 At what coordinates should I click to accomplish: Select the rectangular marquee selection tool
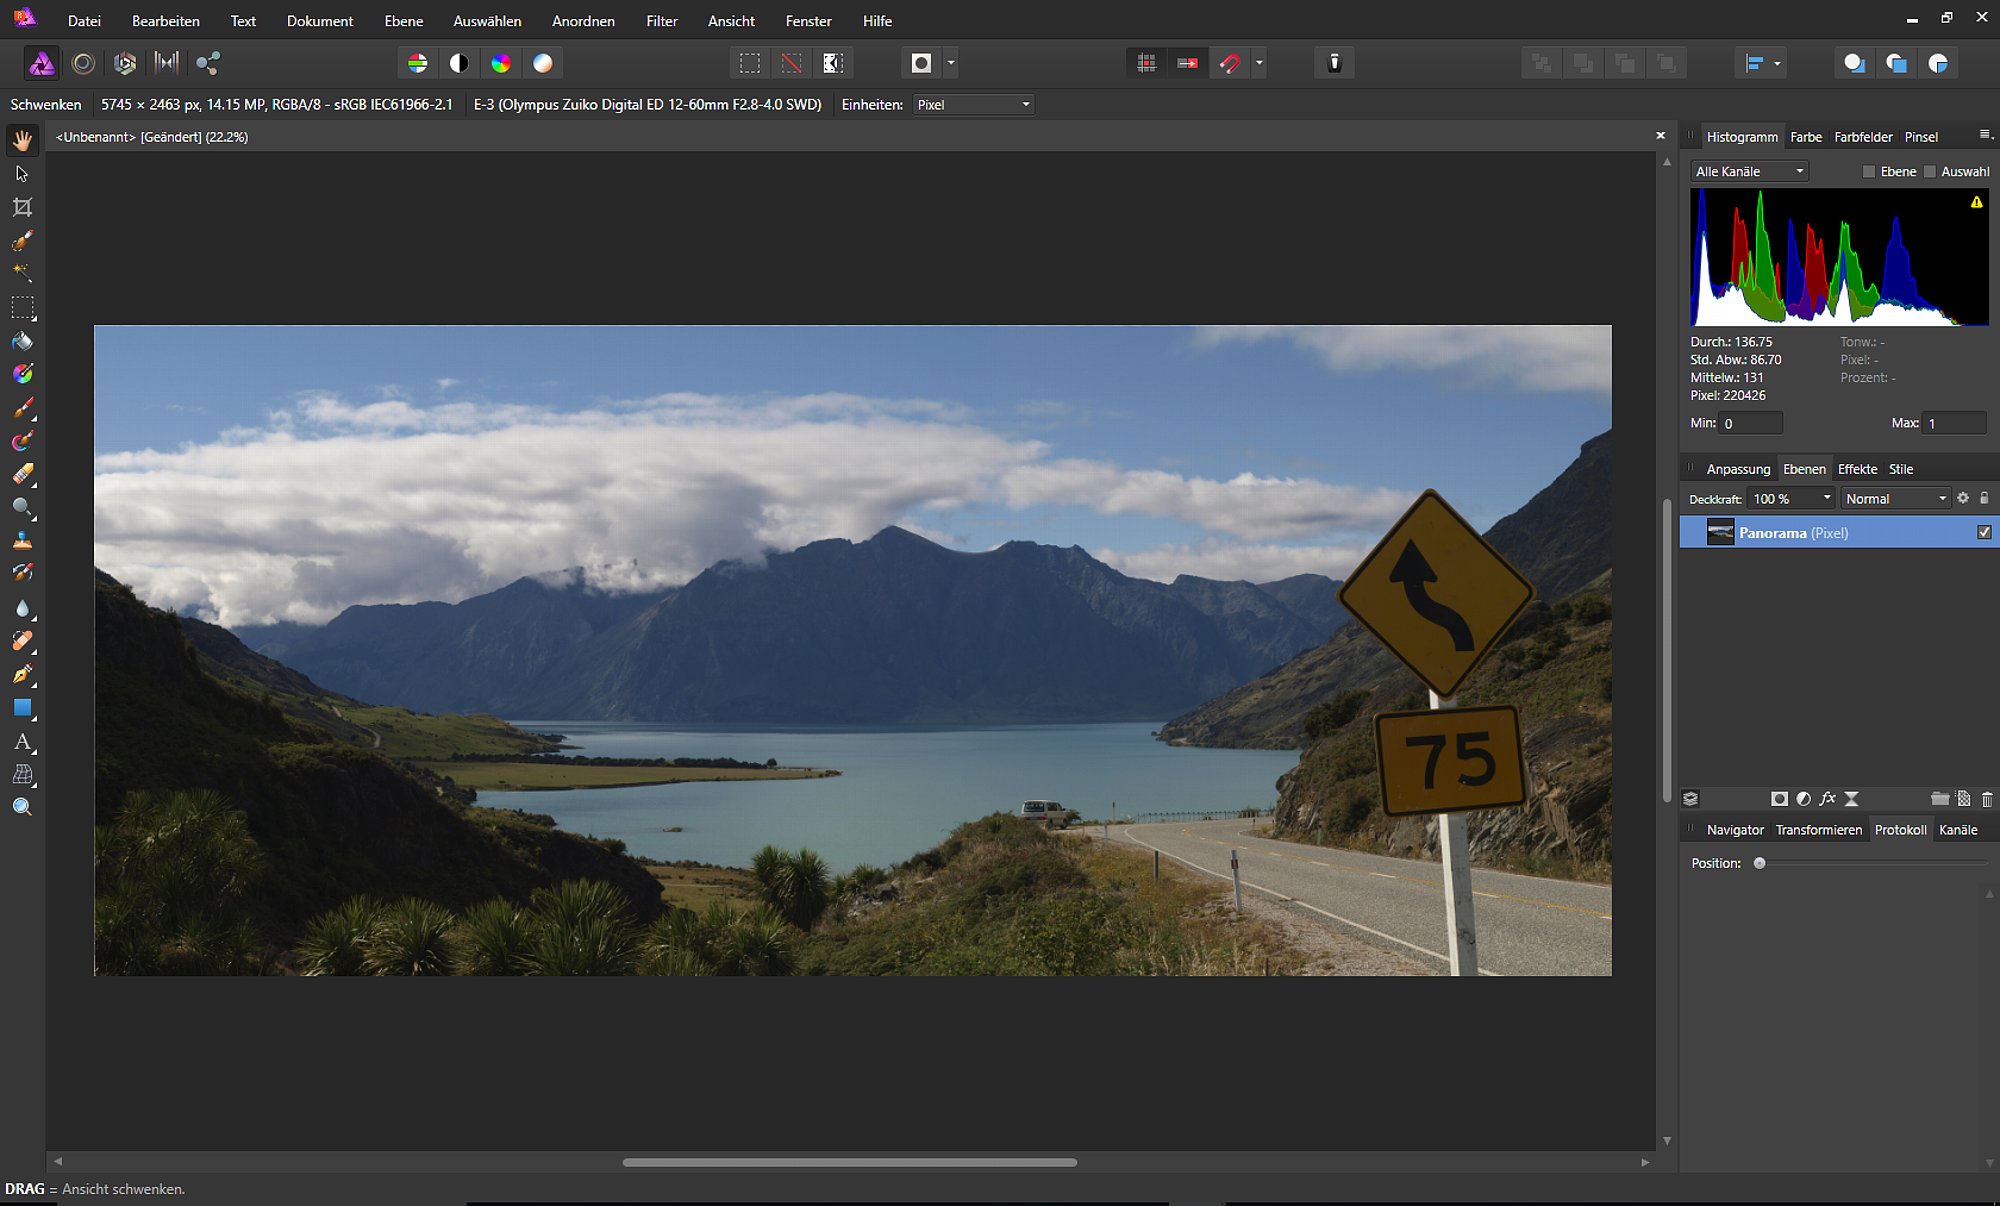[x=22, y=307]
